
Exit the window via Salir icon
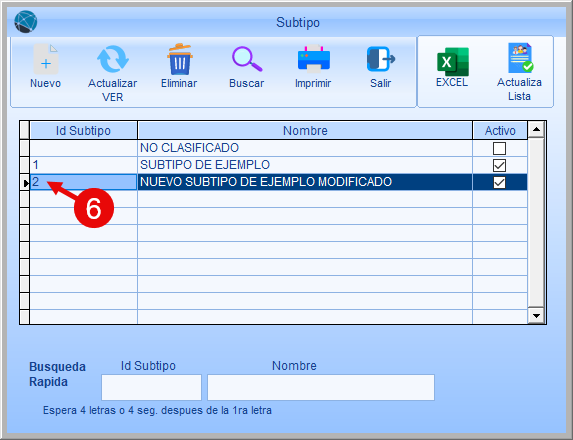coord(381,59)
